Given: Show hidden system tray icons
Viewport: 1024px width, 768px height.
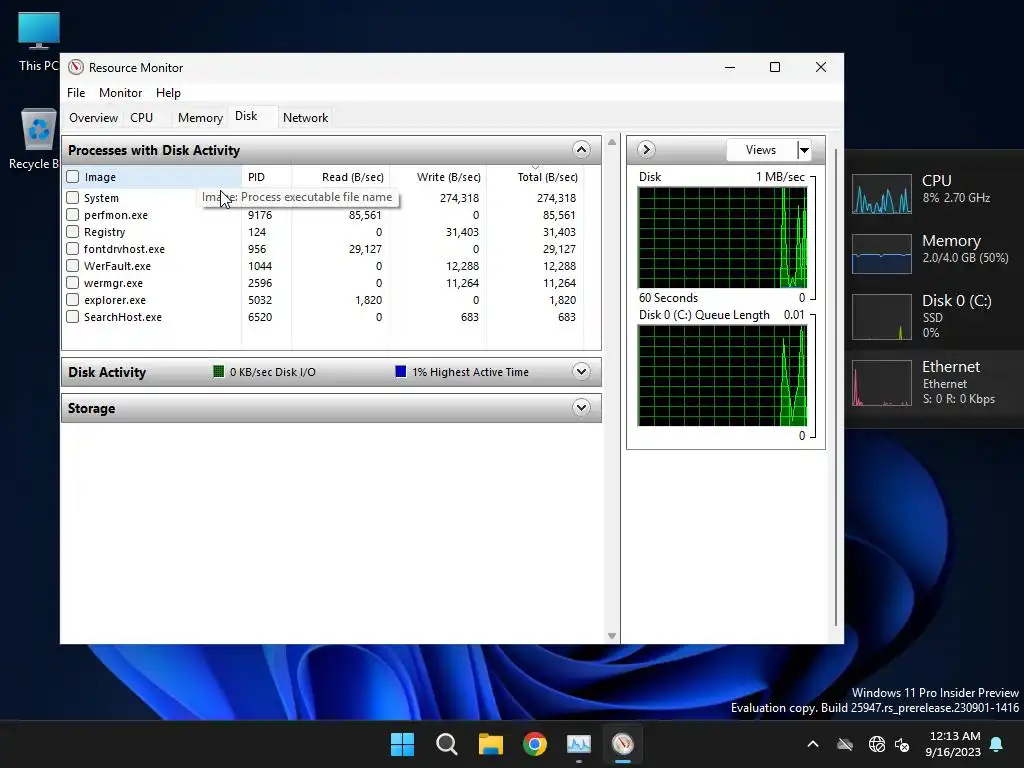Looking at the screenshot, I should tap(813, 744).
